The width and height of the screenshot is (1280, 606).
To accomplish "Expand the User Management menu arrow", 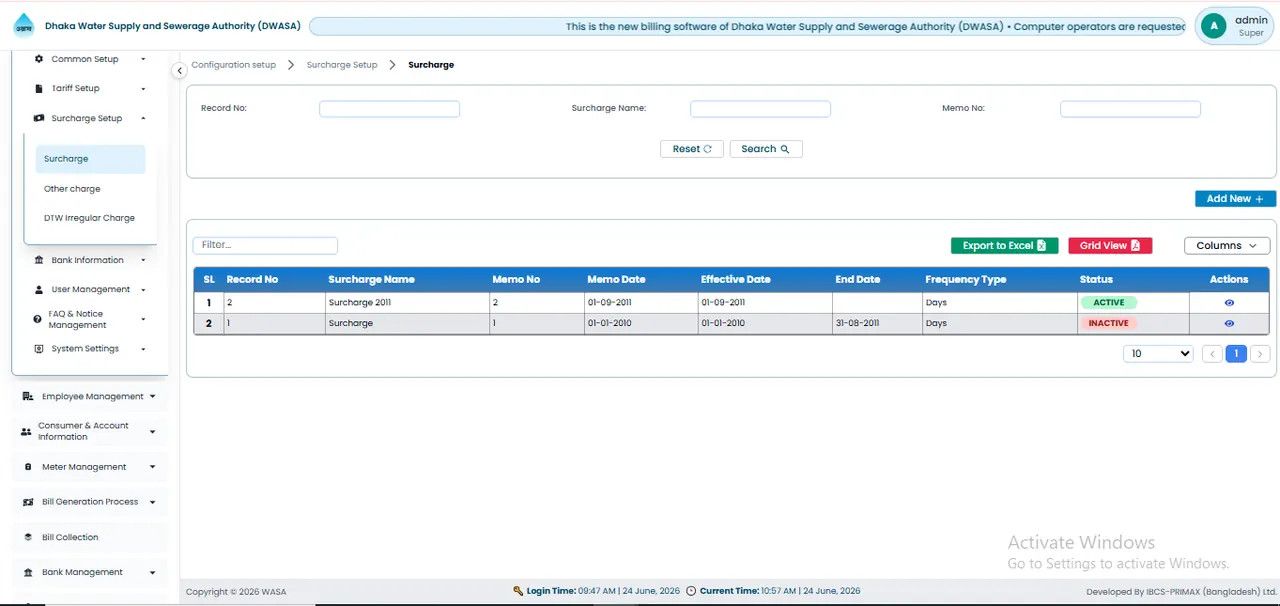I will [x=143, y=290].
